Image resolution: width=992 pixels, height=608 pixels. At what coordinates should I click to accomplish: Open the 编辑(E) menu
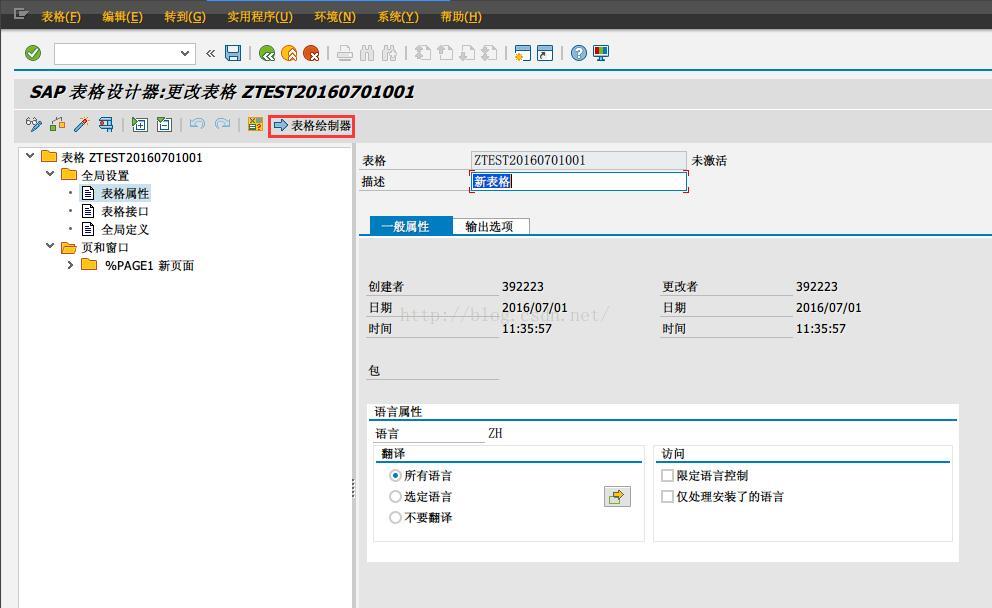[122, 17]
